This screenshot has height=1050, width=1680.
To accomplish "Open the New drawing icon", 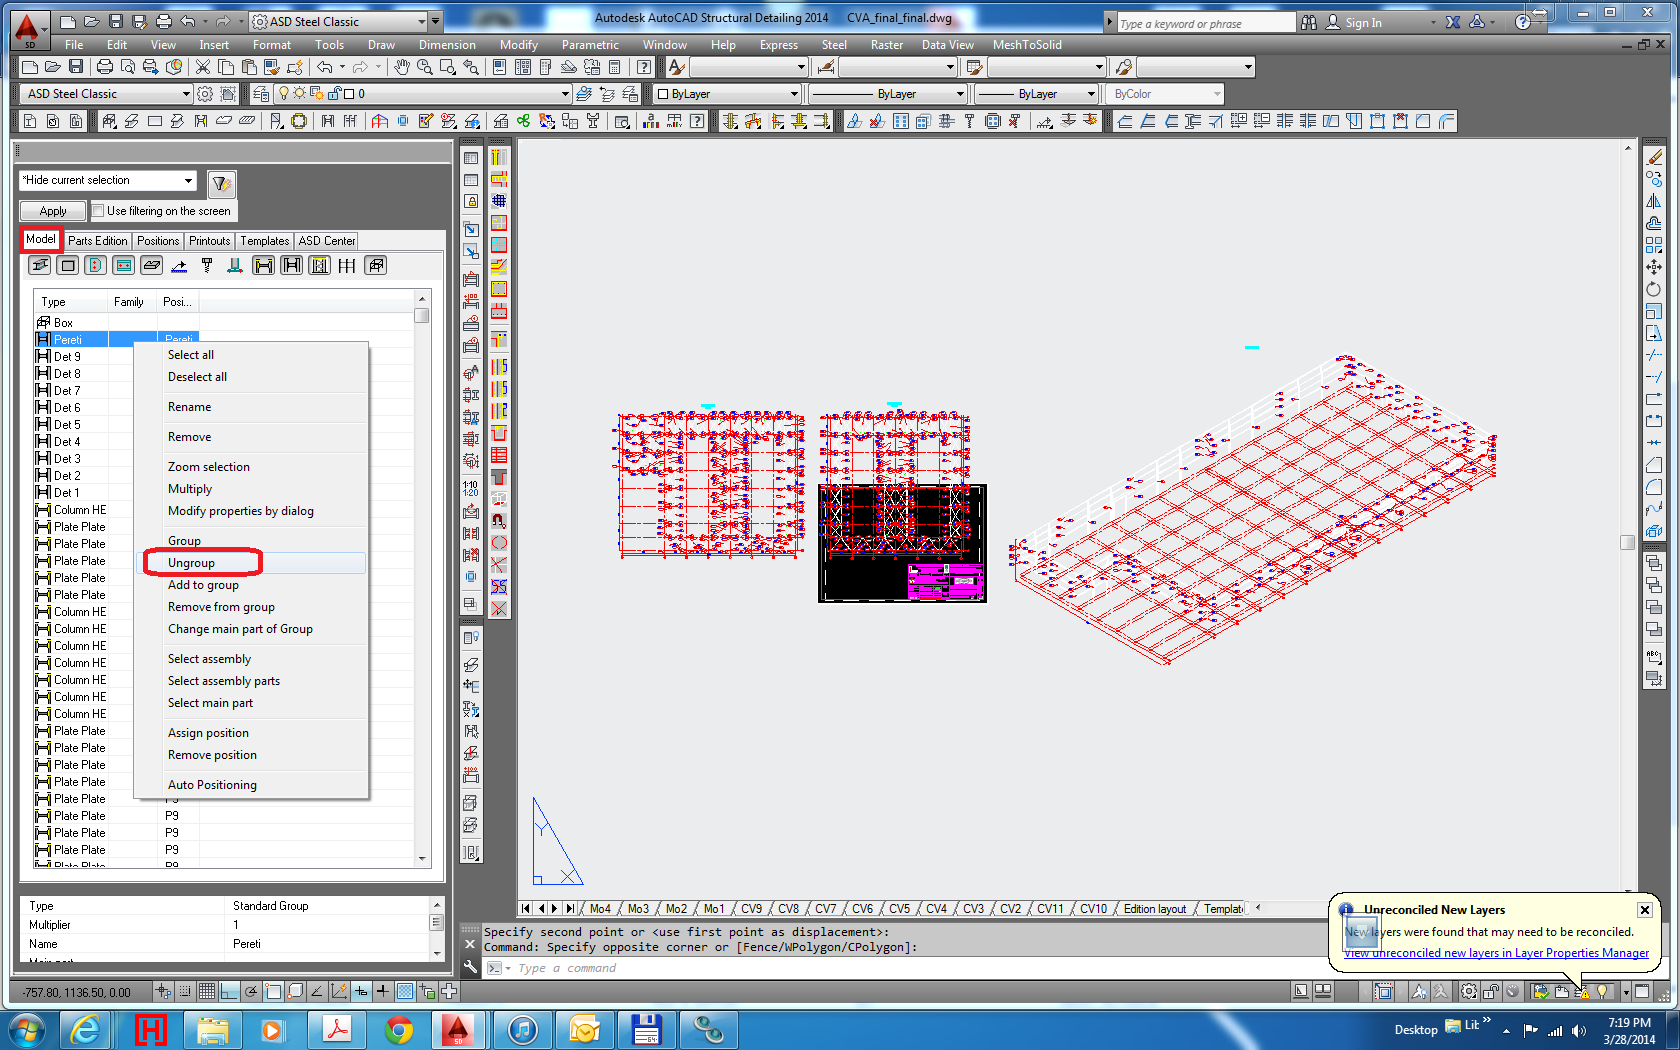I will (x=30, y=67).
